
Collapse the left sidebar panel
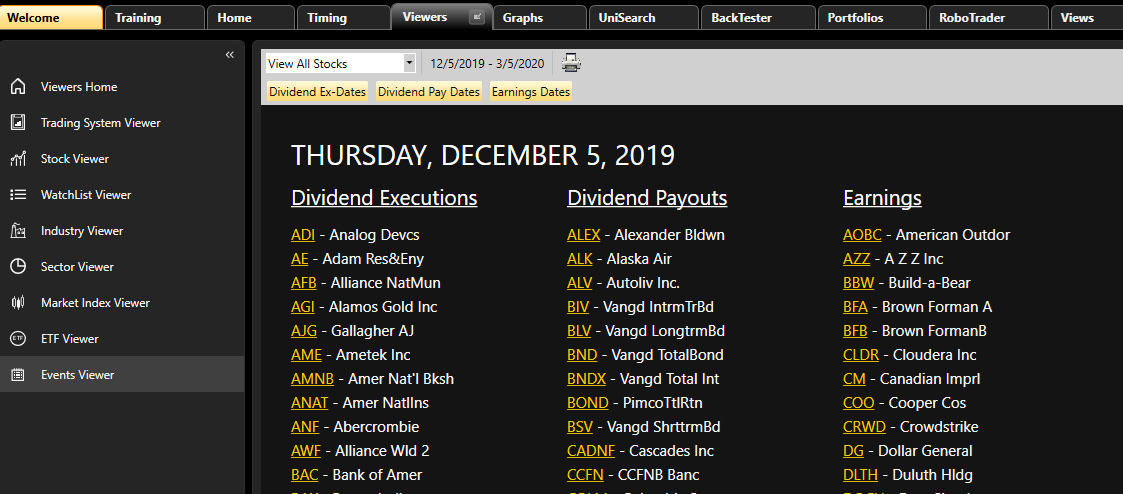(x=229, y=55)
